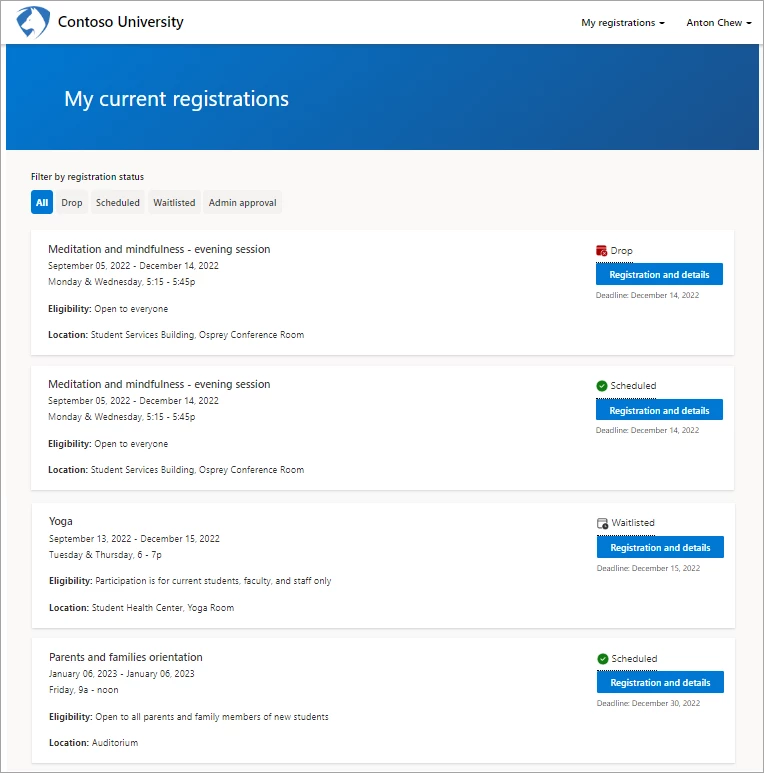764x773 pixels.
Task: Click green Scheduled checkmark on Parents orientation
Action: click(602, 659)
